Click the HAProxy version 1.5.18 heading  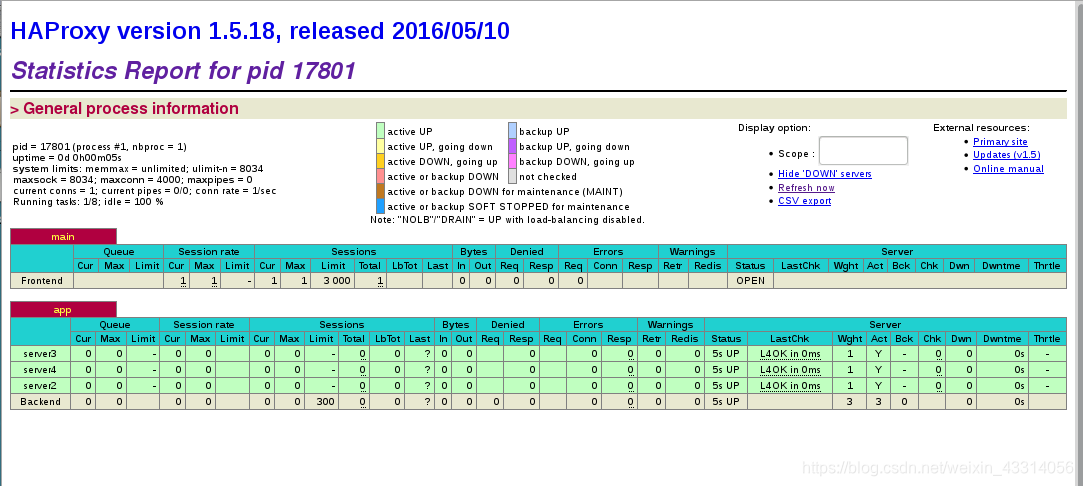(260, 31)
